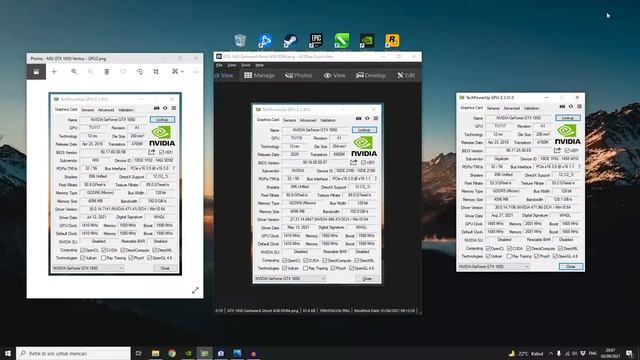Click the Windows Start button
The height and width of the screenshot is (360, 640).
(8, 353)
